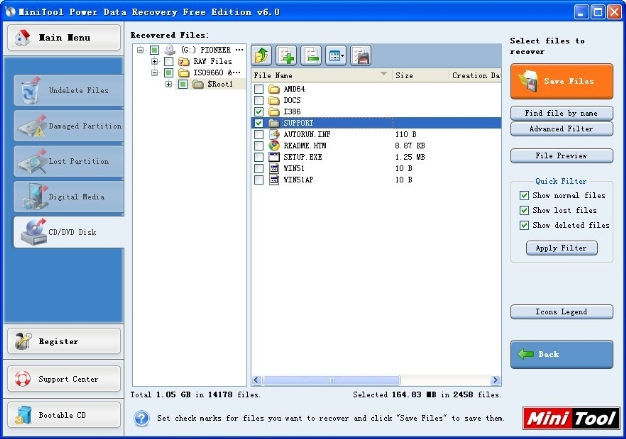This screenshot has width=626, height=439.
Task: Click the horizontal scrollbar right arrow
Action: [495, 380]
